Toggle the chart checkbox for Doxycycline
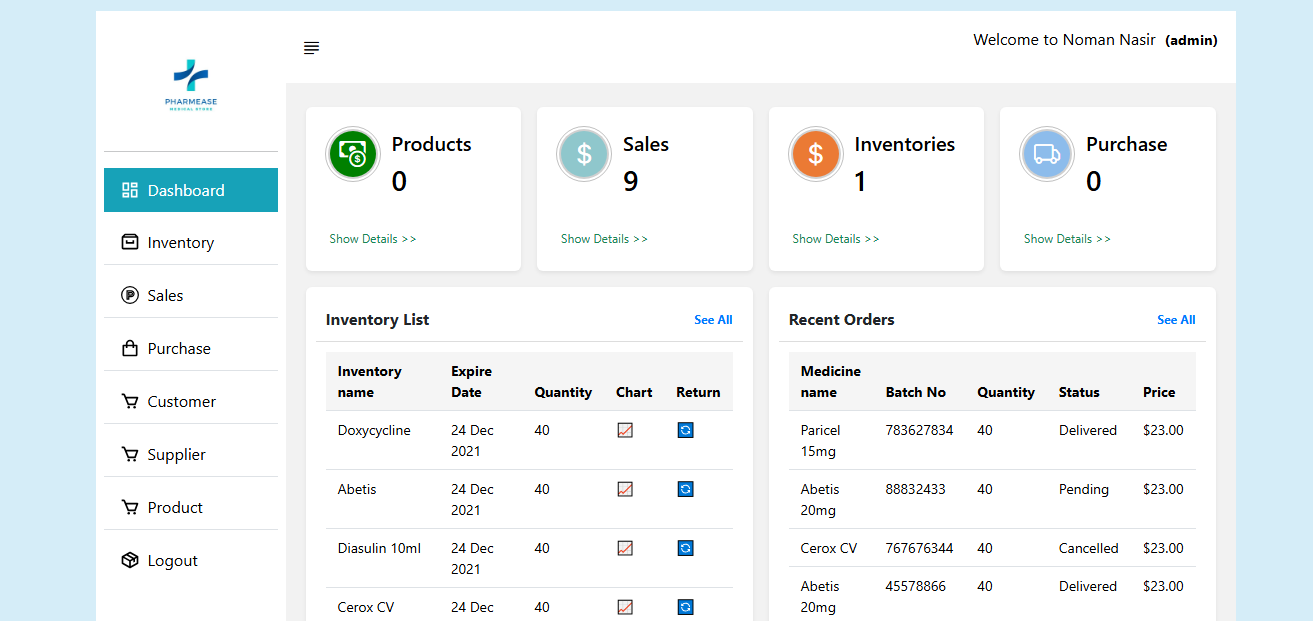The width and height of the screenshot is (1313, 621). click(624, 430)
